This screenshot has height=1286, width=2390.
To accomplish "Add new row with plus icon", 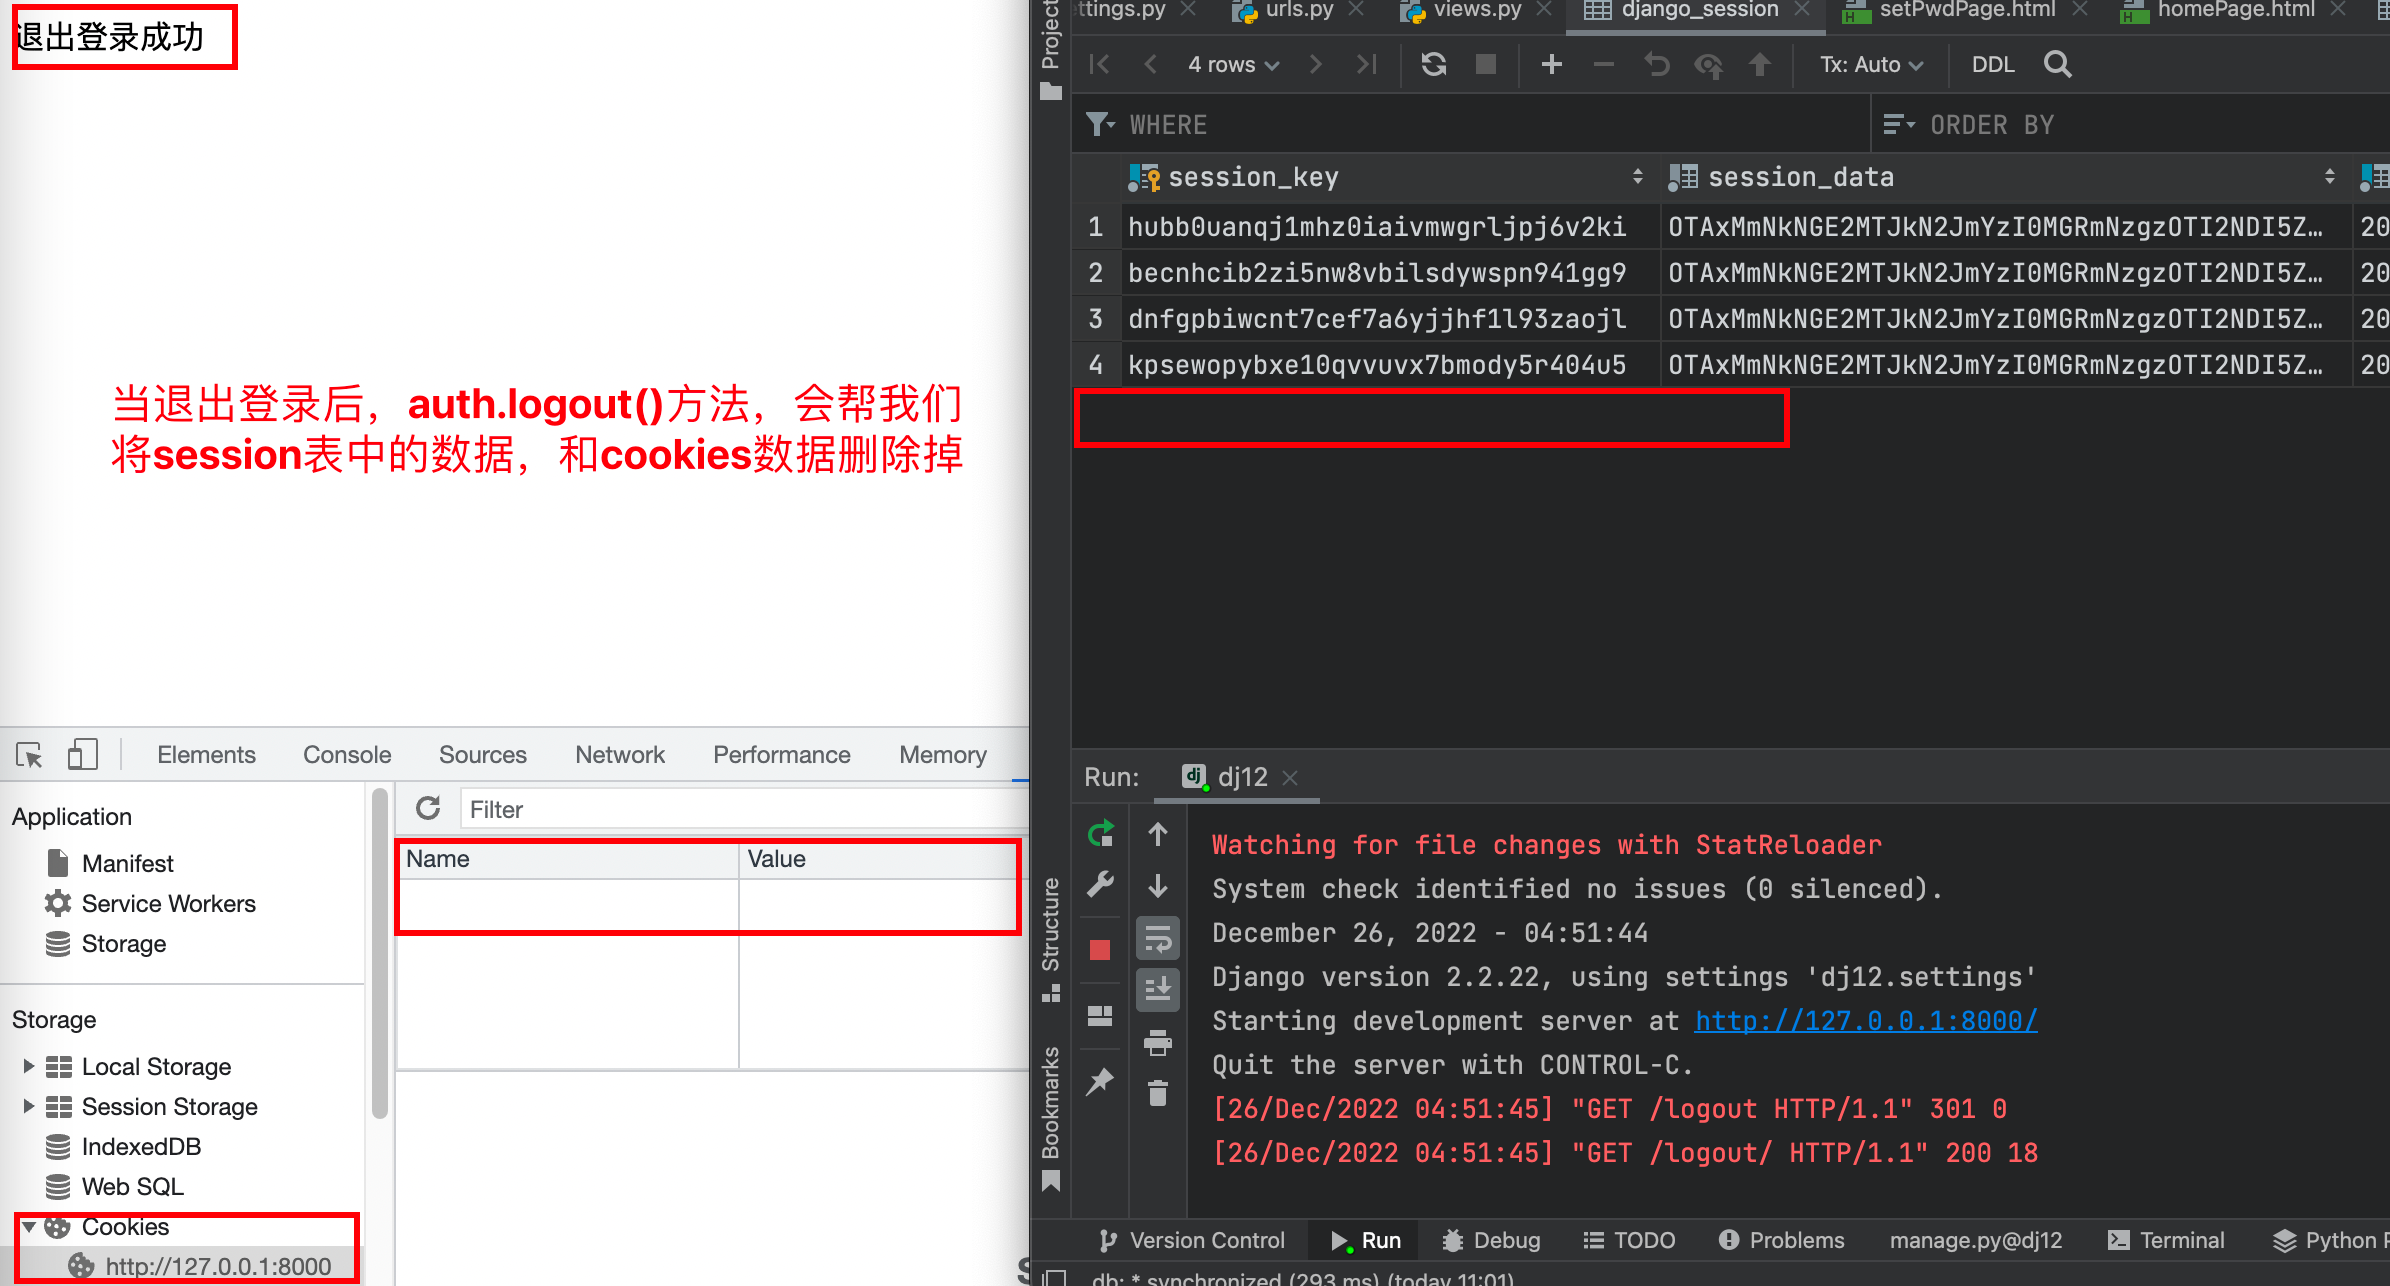I will [1551, 65].
